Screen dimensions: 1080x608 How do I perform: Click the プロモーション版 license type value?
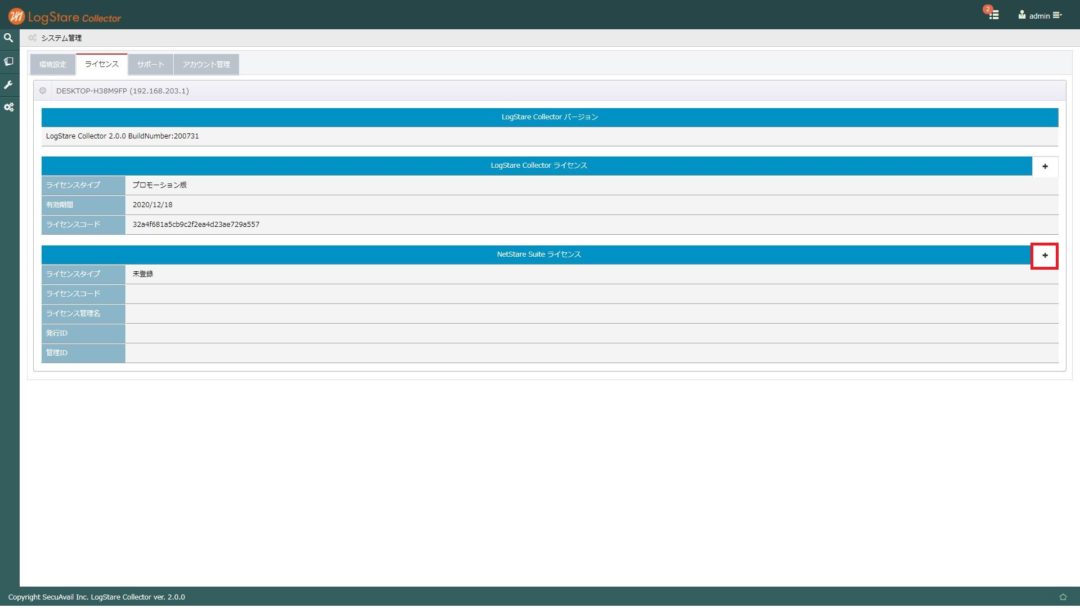coord(160,185)
